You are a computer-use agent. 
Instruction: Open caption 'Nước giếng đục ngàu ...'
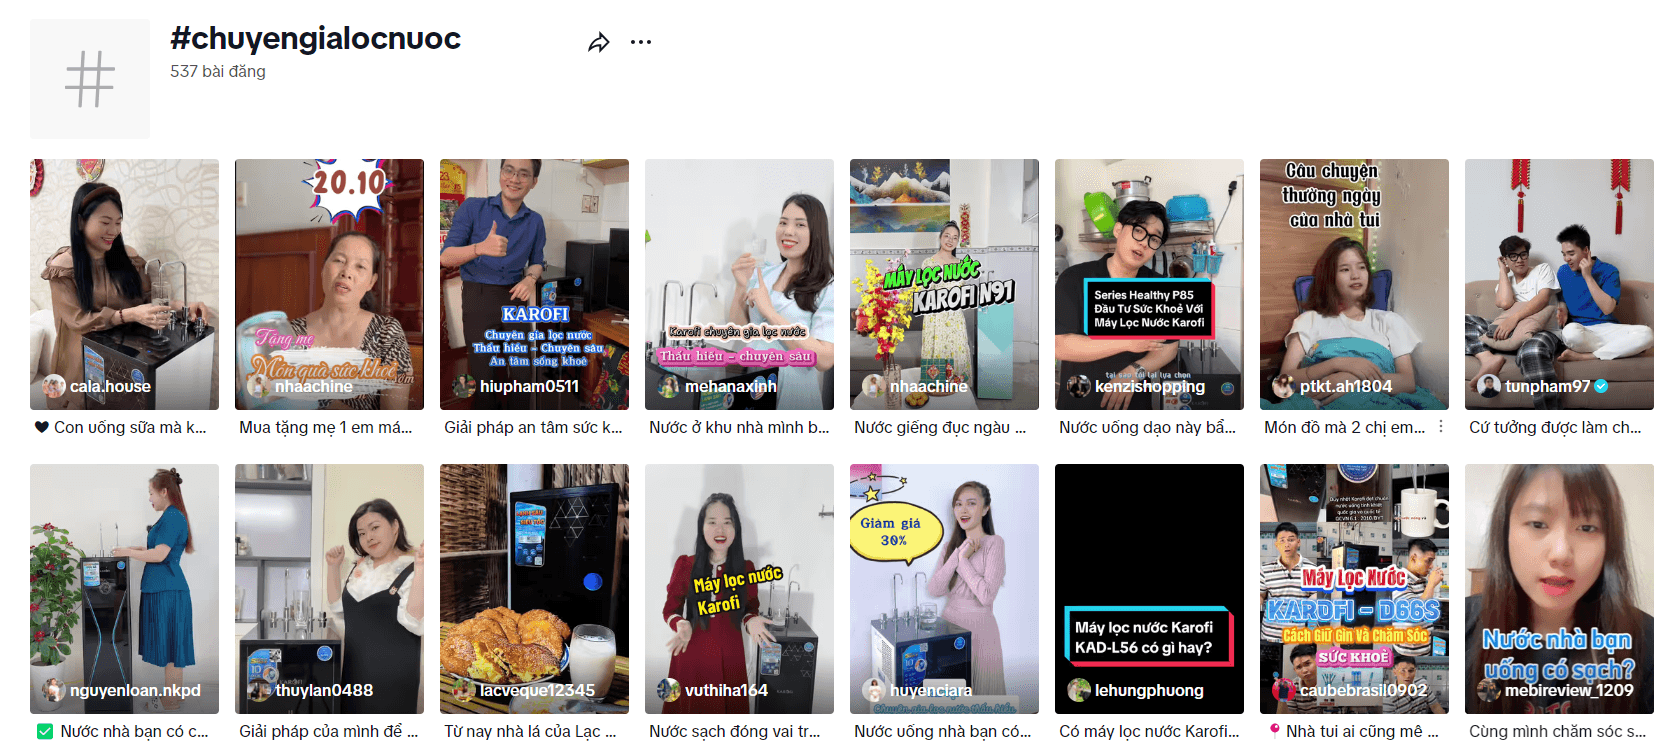(x=940, y=427)
